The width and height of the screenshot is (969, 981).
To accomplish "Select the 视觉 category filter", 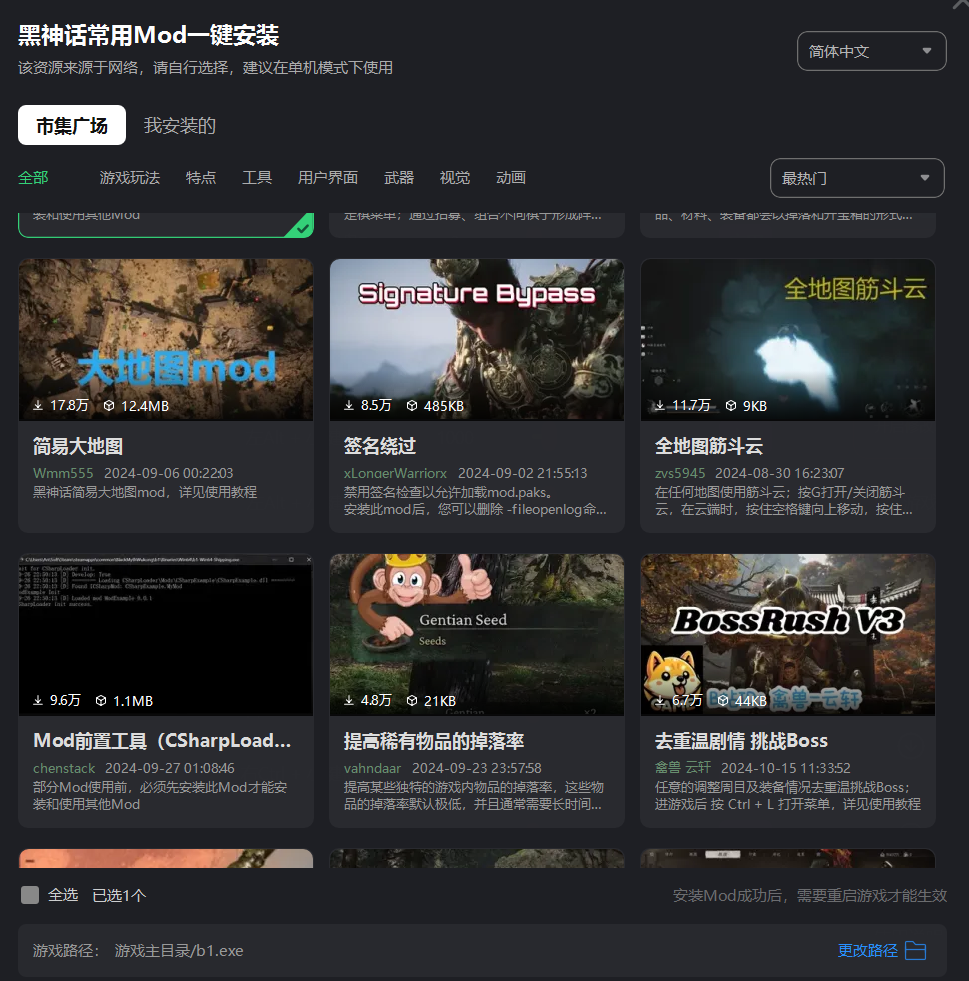I will click(455, 178).
